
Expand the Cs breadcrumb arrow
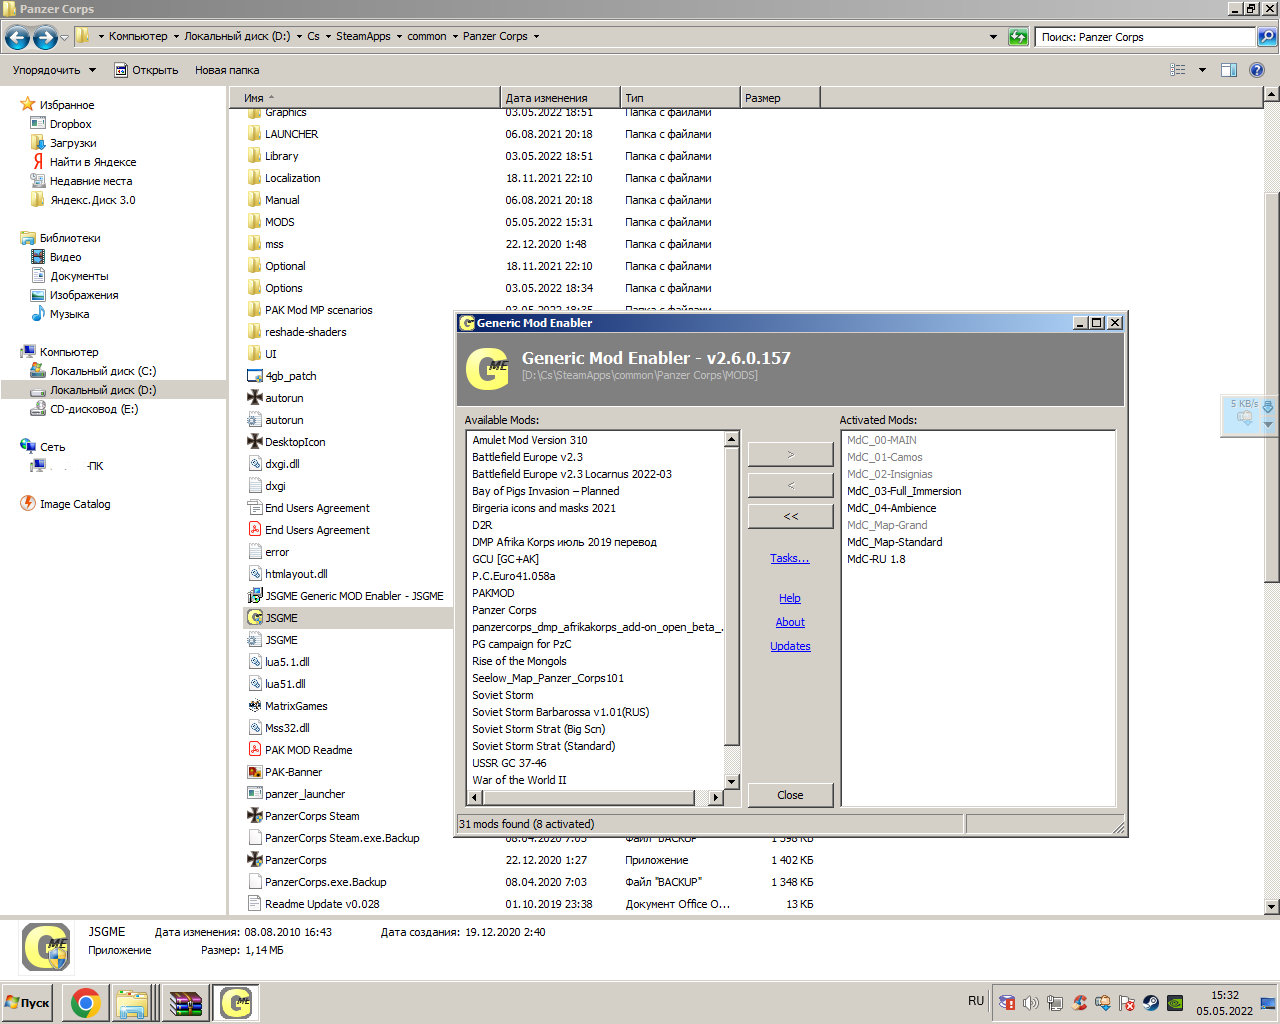[327, 36]
